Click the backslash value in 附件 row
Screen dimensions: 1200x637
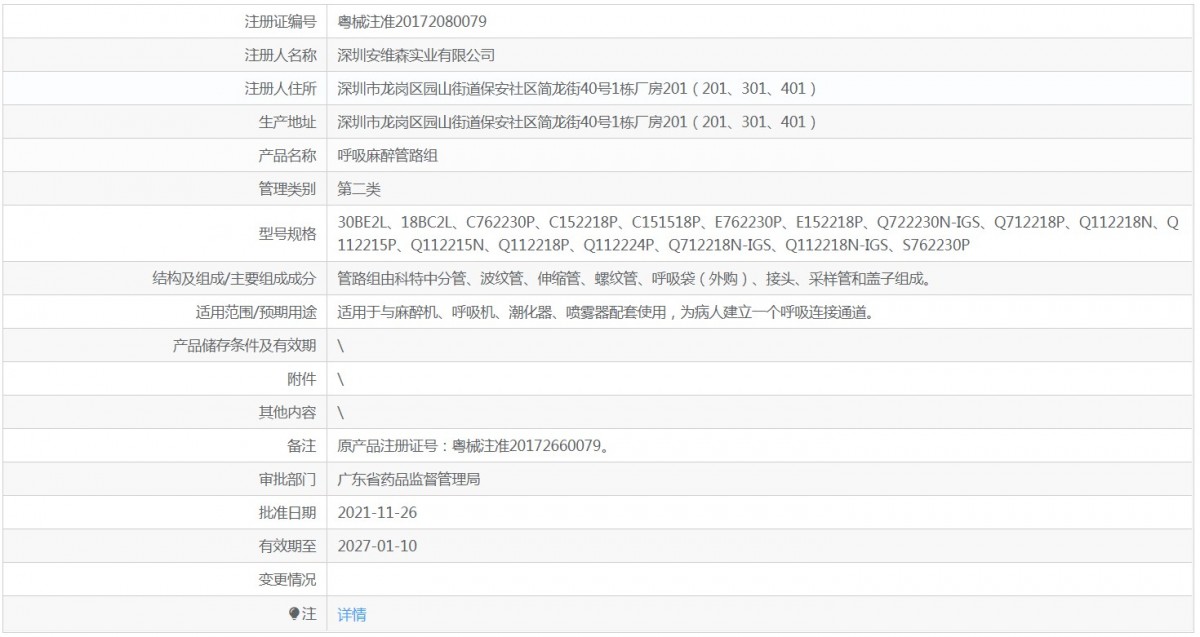pyautogui.click(x=341, y=379)
